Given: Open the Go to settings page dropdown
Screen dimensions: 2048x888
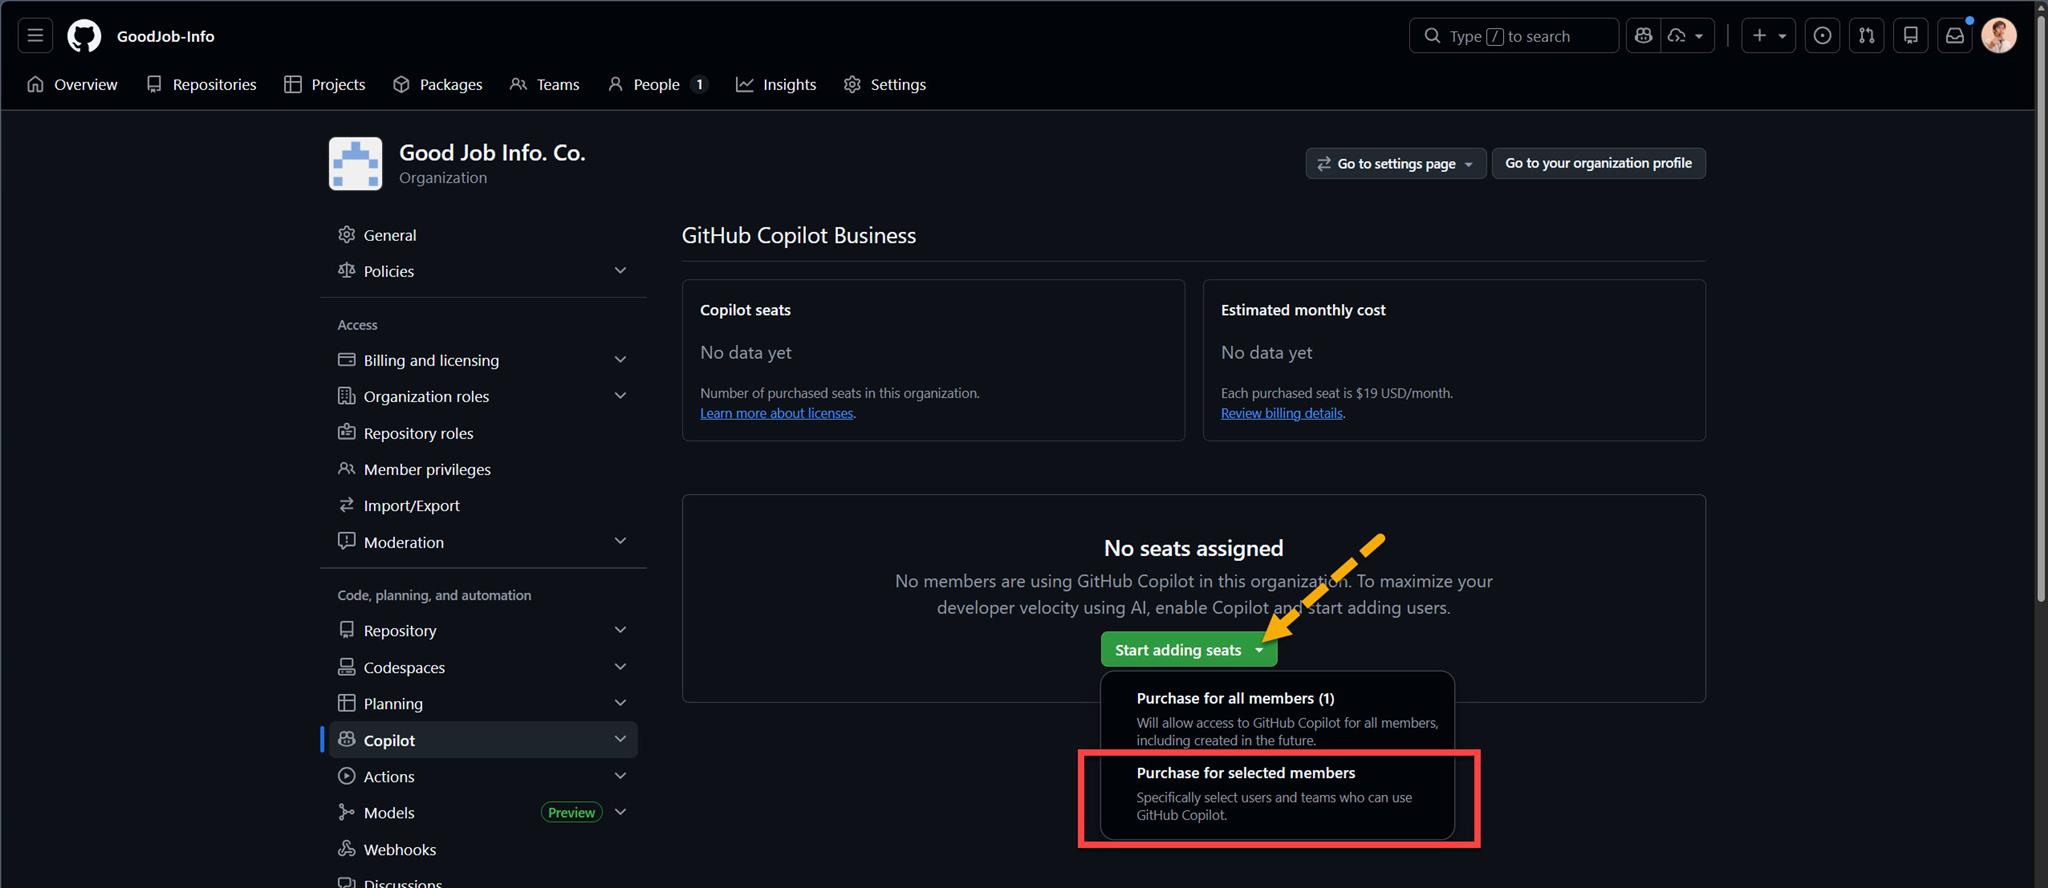Looking at the screenshot, I should point(1395,164).
